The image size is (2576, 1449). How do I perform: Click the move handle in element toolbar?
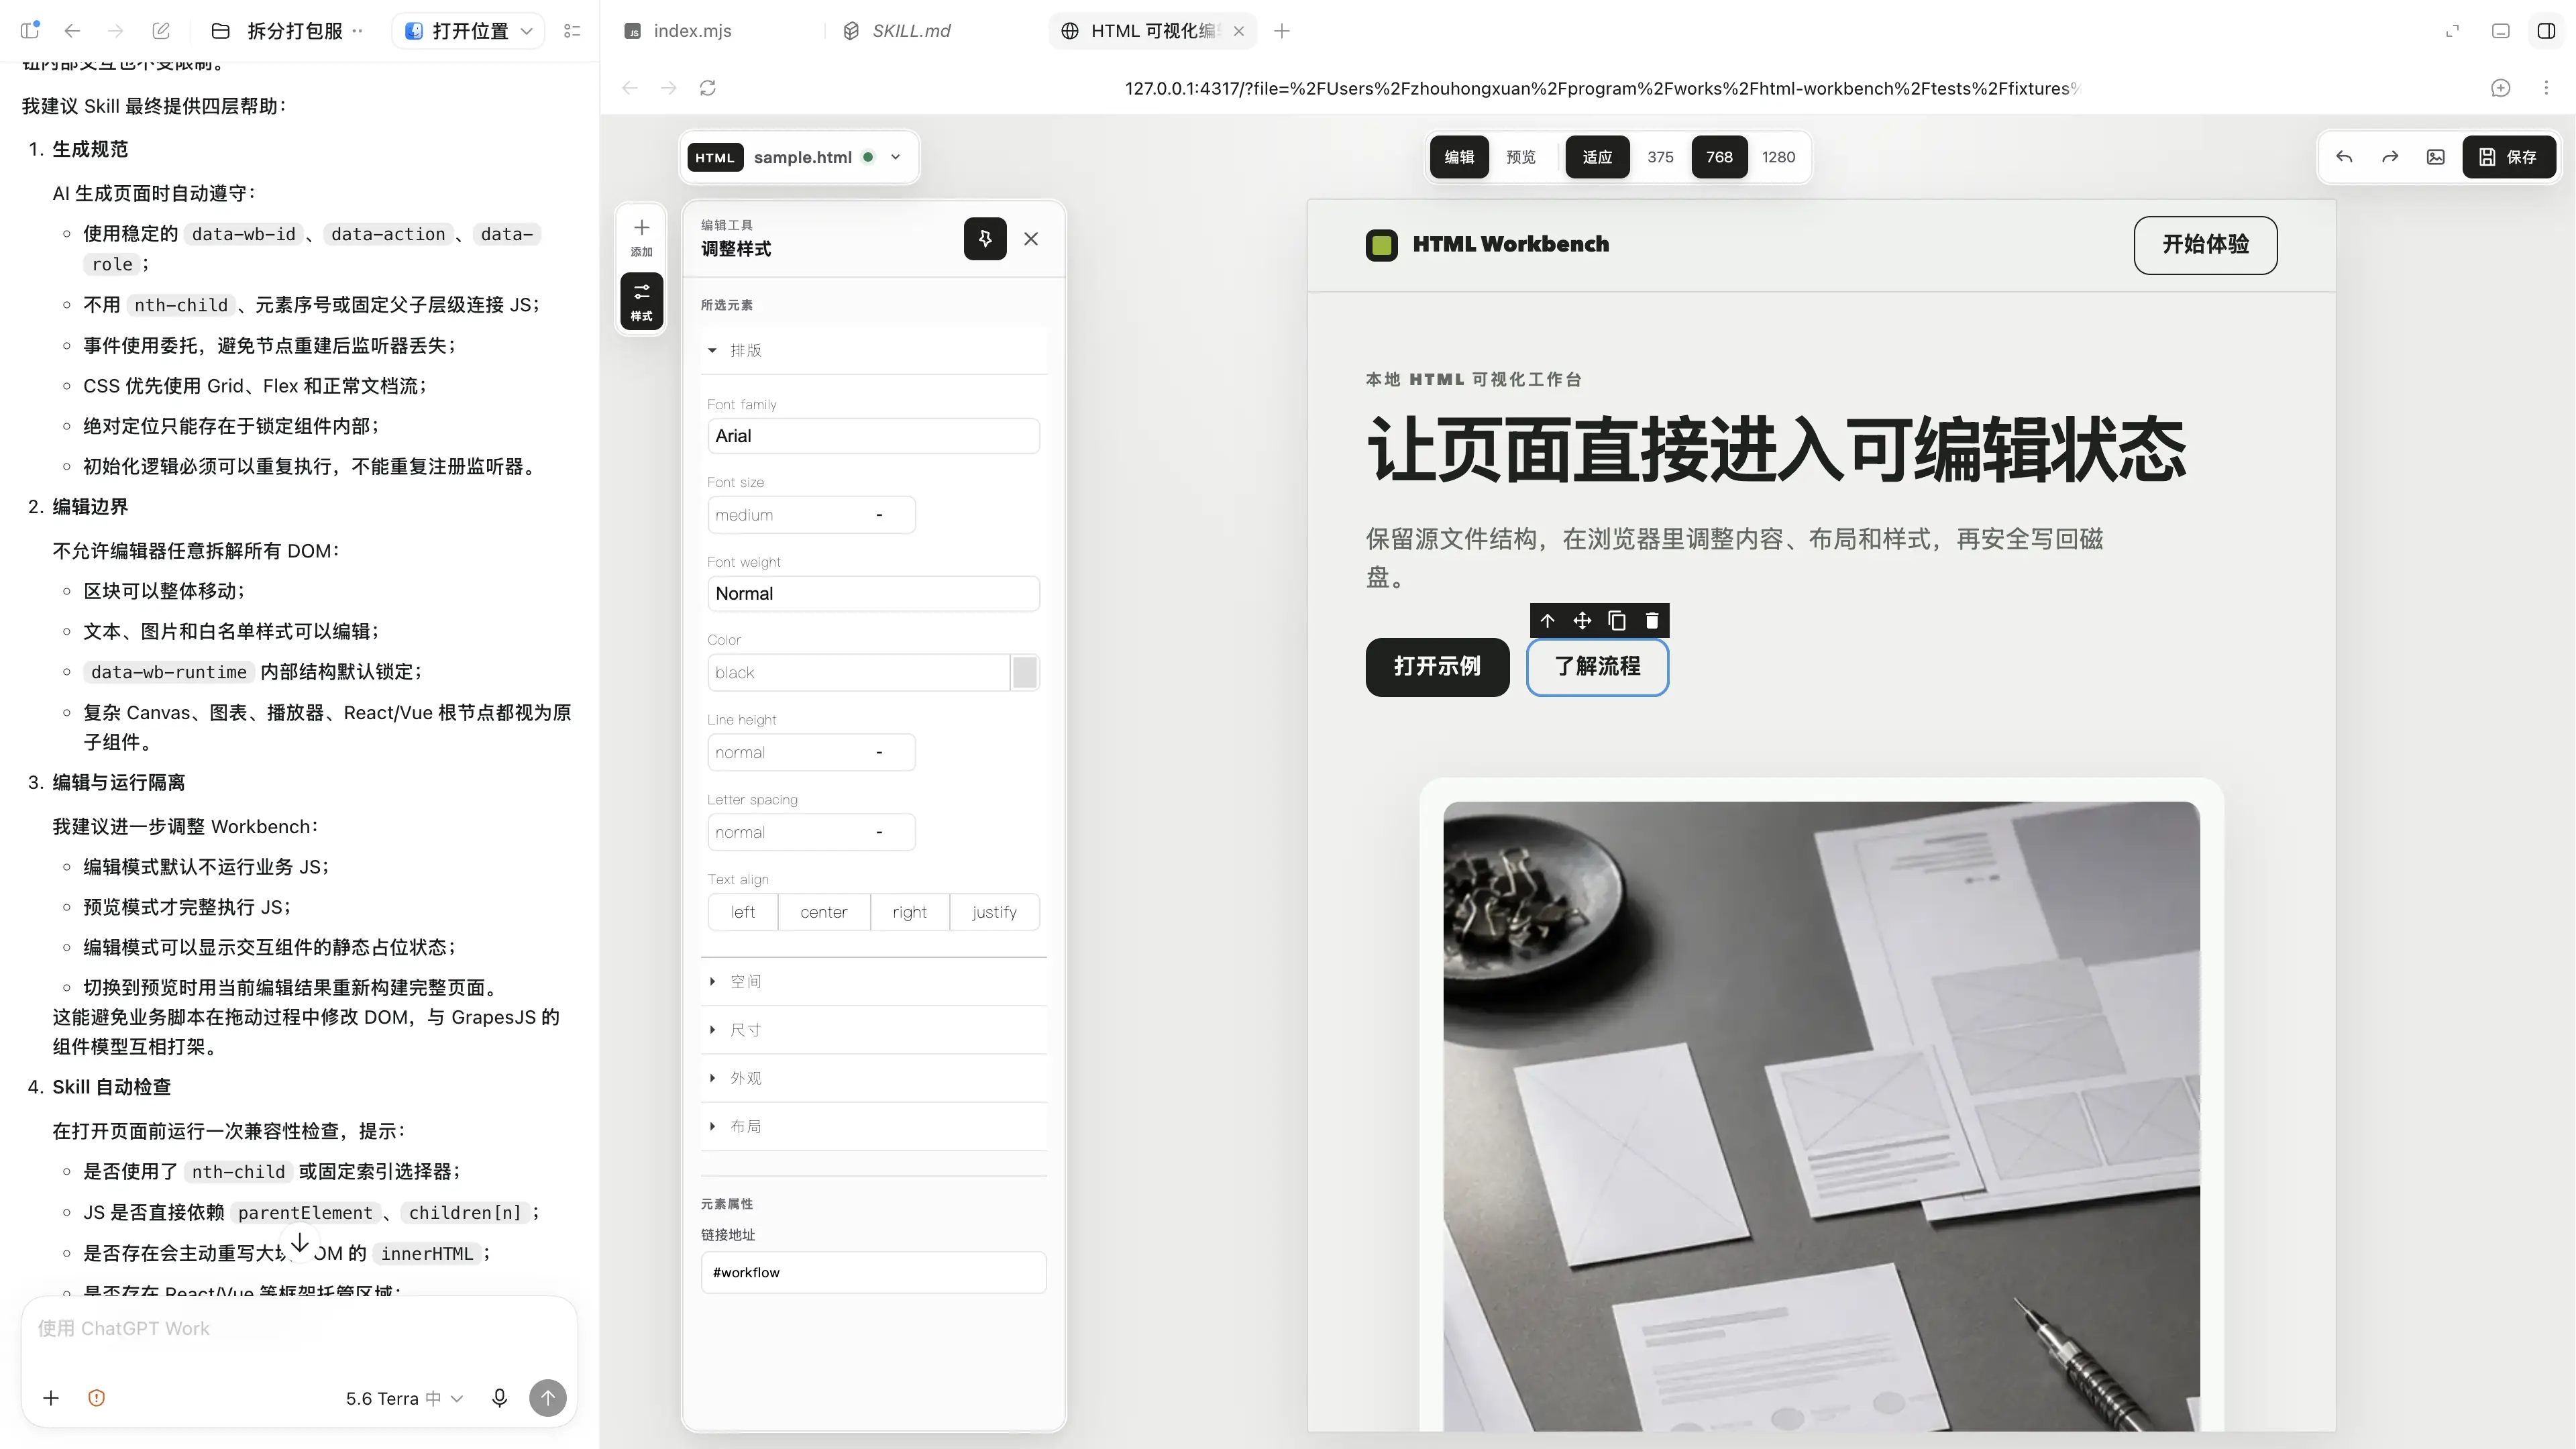(x=1582, y=621)
